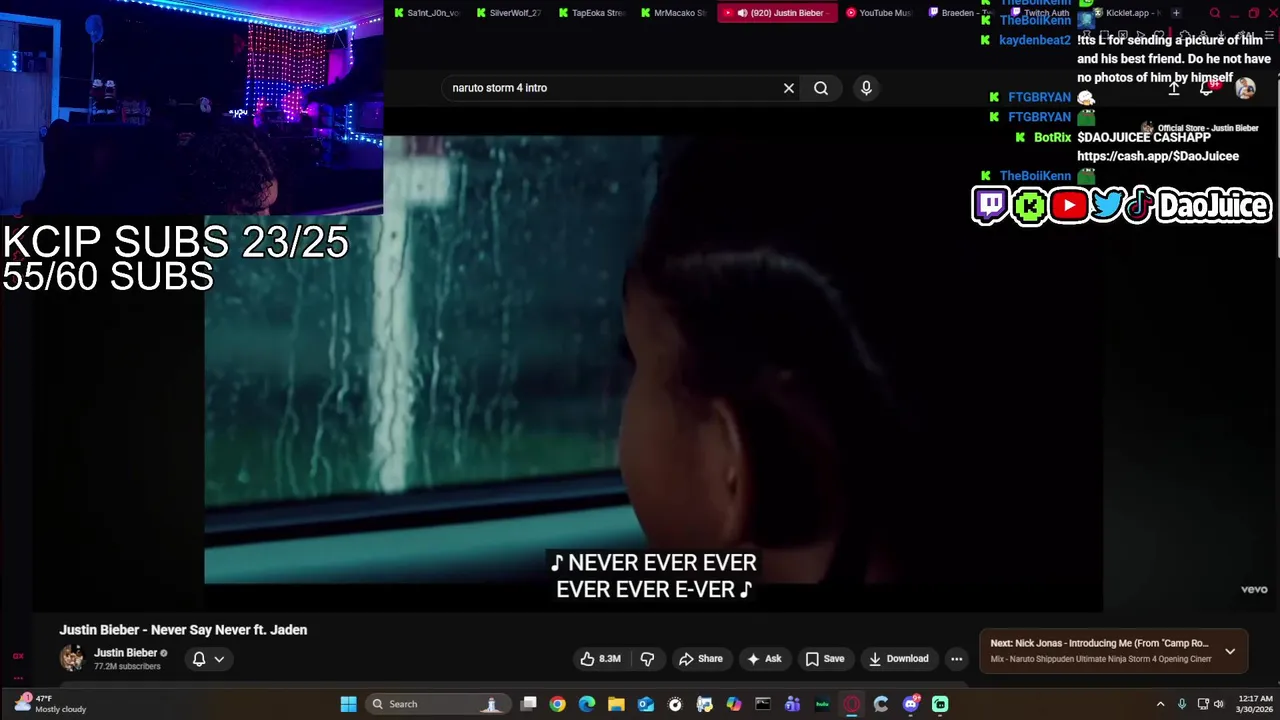Open the more actions ellipsis menu

[957, 659]
